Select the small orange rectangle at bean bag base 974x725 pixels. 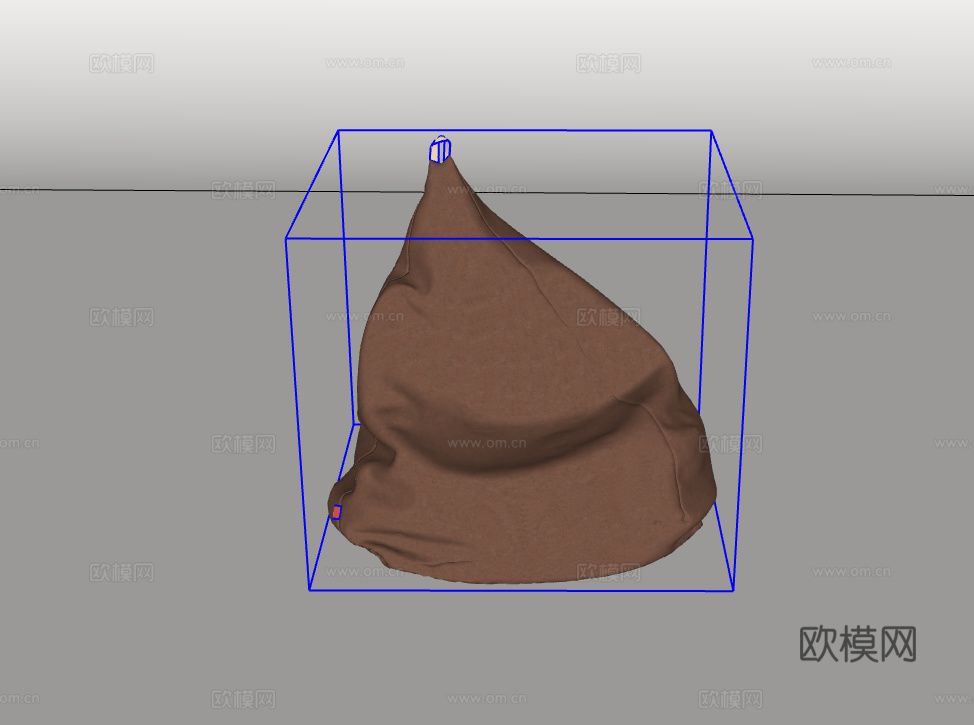coord(336,512)
